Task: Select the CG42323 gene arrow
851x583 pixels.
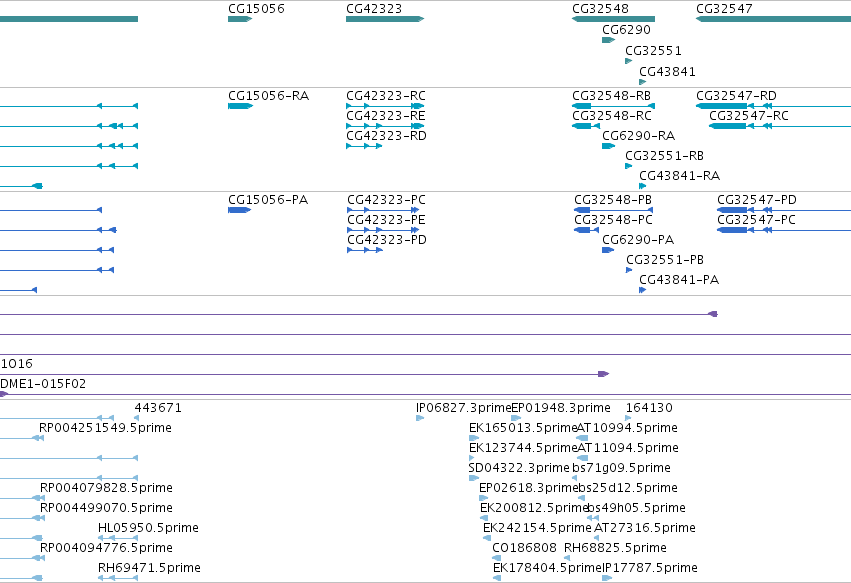Action: pyautogui.click(x=385, y=19)
